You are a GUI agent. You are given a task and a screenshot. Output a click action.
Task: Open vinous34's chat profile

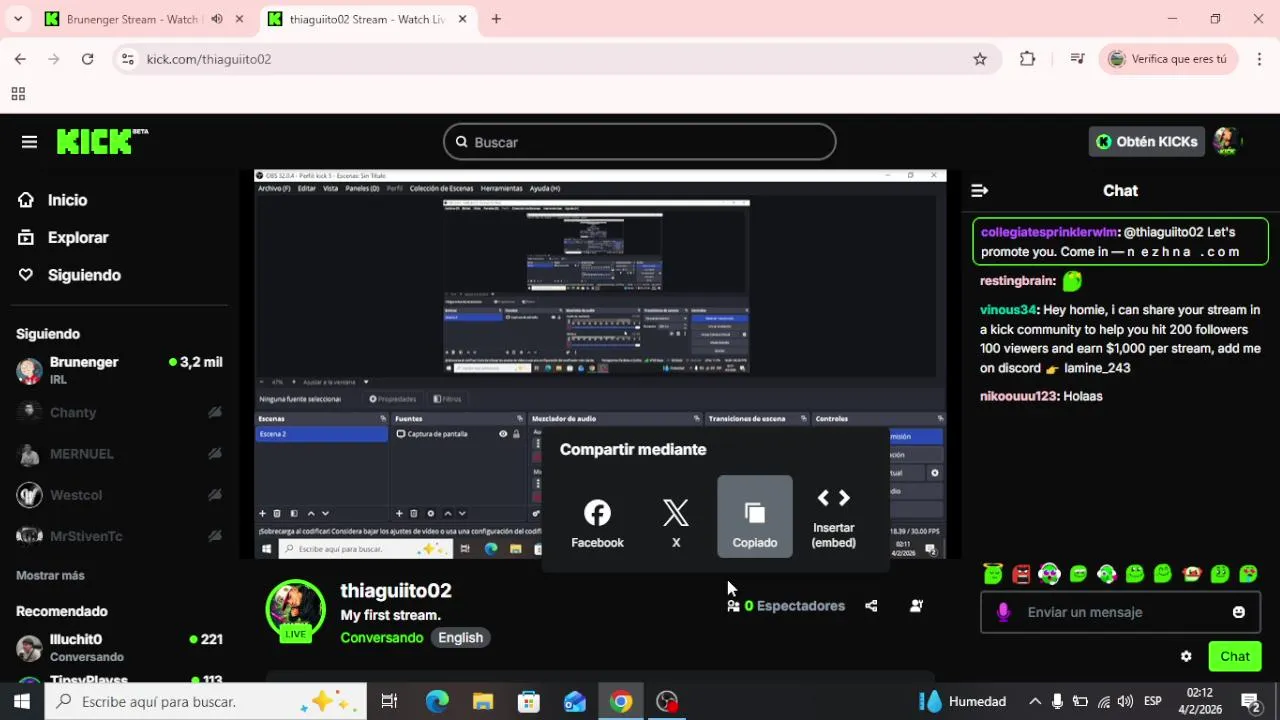tap(1008, 310)
